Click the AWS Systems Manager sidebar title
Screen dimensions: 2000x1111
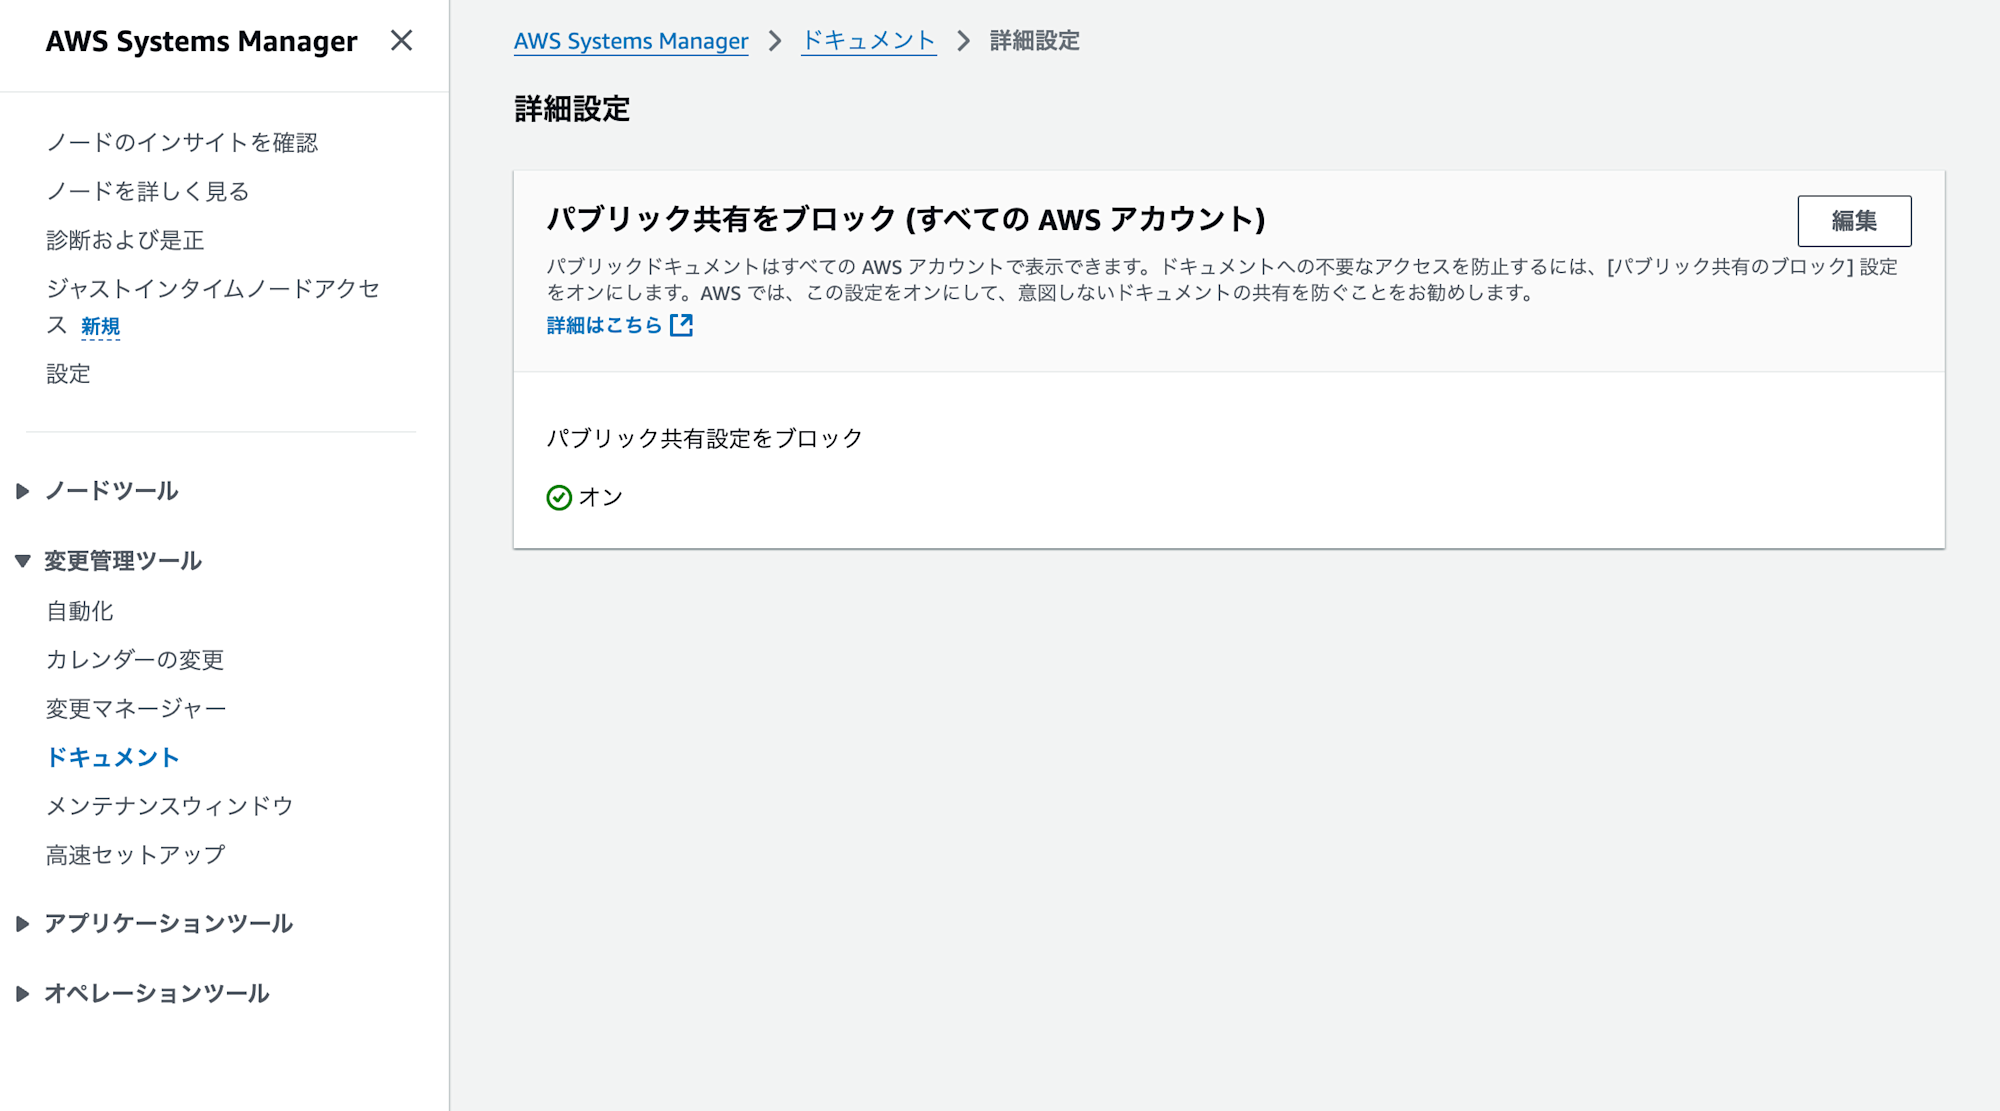point(202,41)
